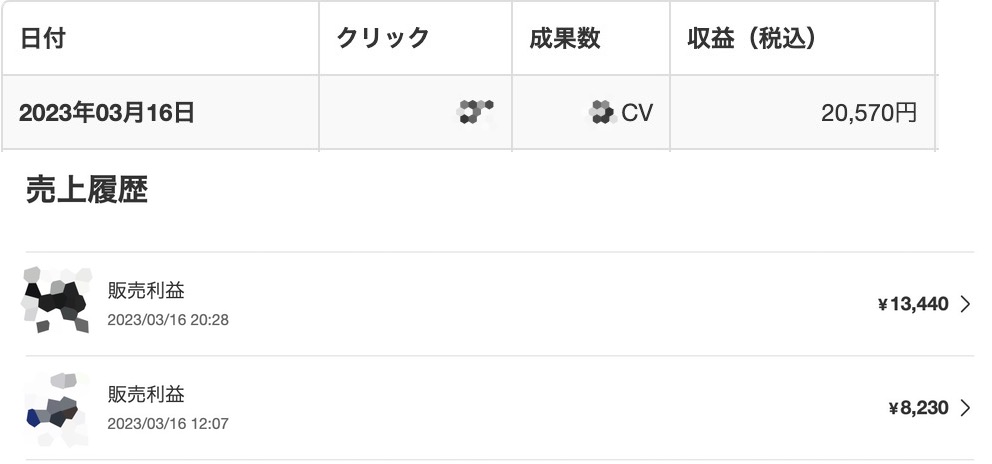
Task: Click the 20,570円 revenue cell
Action: [x=802, y=113]
